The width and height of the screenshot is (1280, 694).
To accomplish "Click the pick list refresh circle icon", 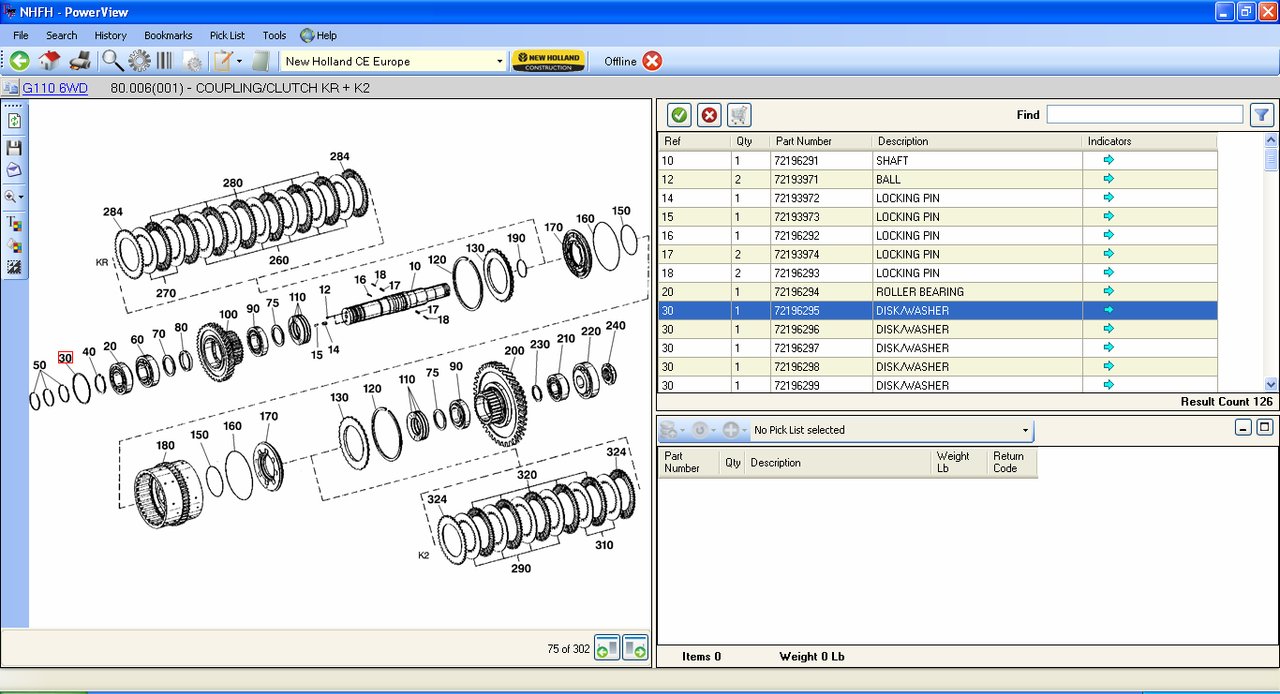I will tap(699, 430).
